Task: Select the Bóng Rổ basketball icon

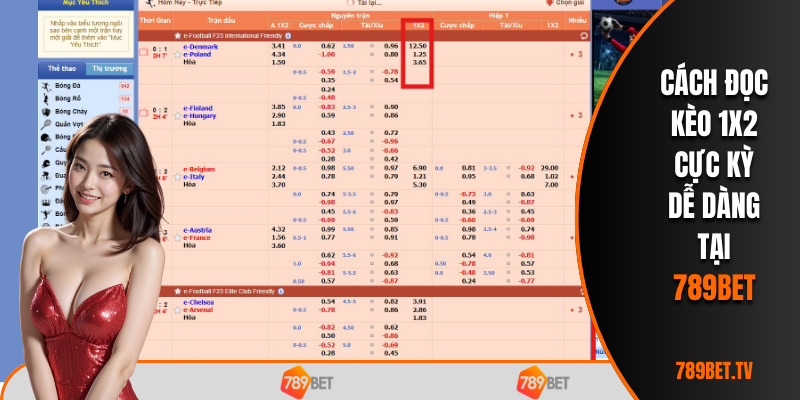Action: [x=46, y=98]
